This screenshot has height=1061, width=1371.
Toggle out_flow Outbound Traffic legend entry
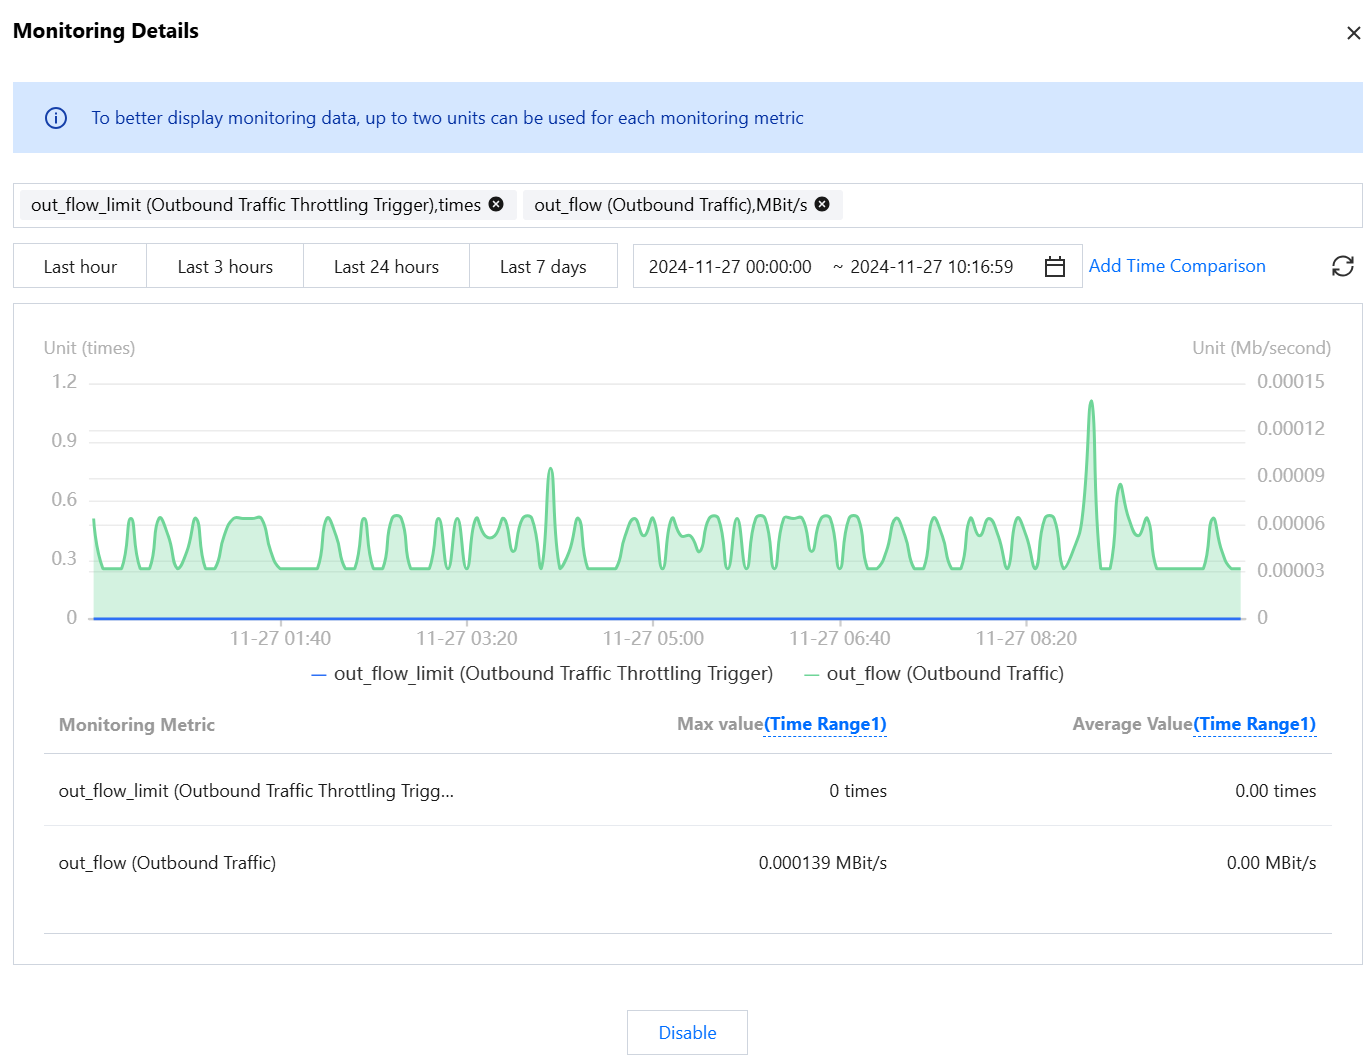pos(934,674)
